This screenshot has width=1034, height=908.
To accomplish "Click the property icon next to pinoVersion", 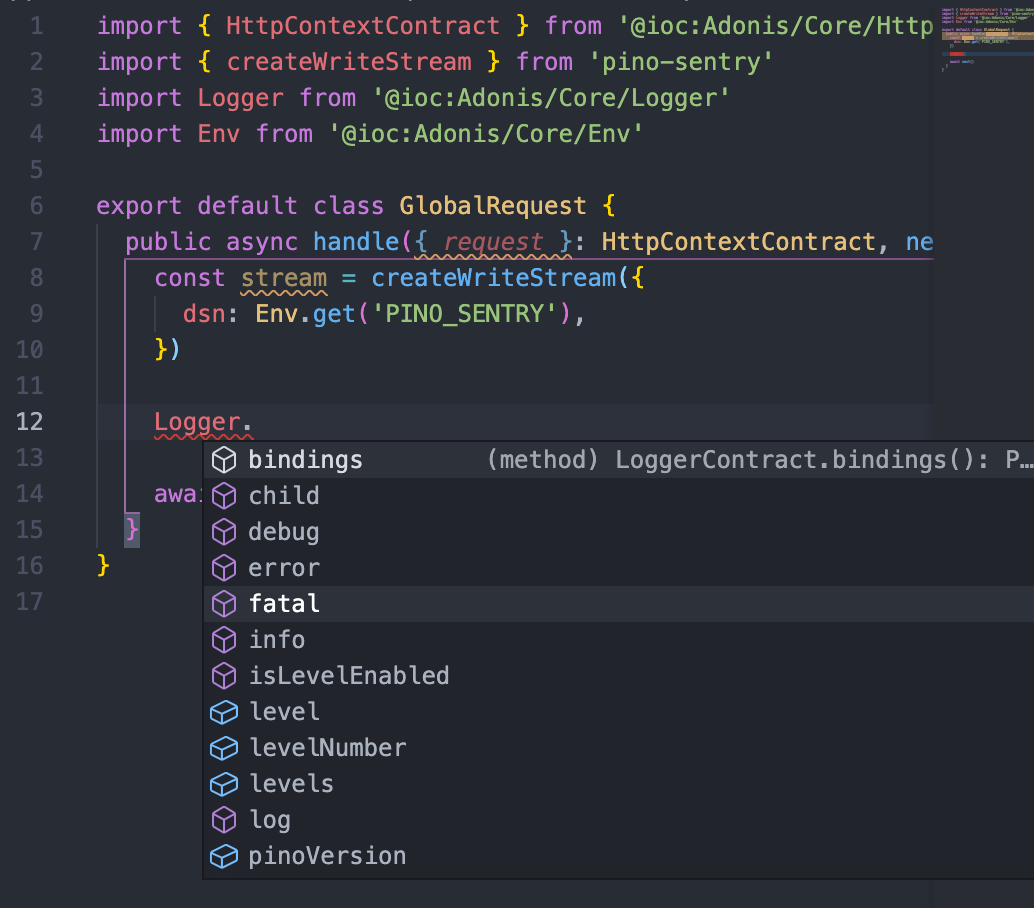I will coord(223,855).
